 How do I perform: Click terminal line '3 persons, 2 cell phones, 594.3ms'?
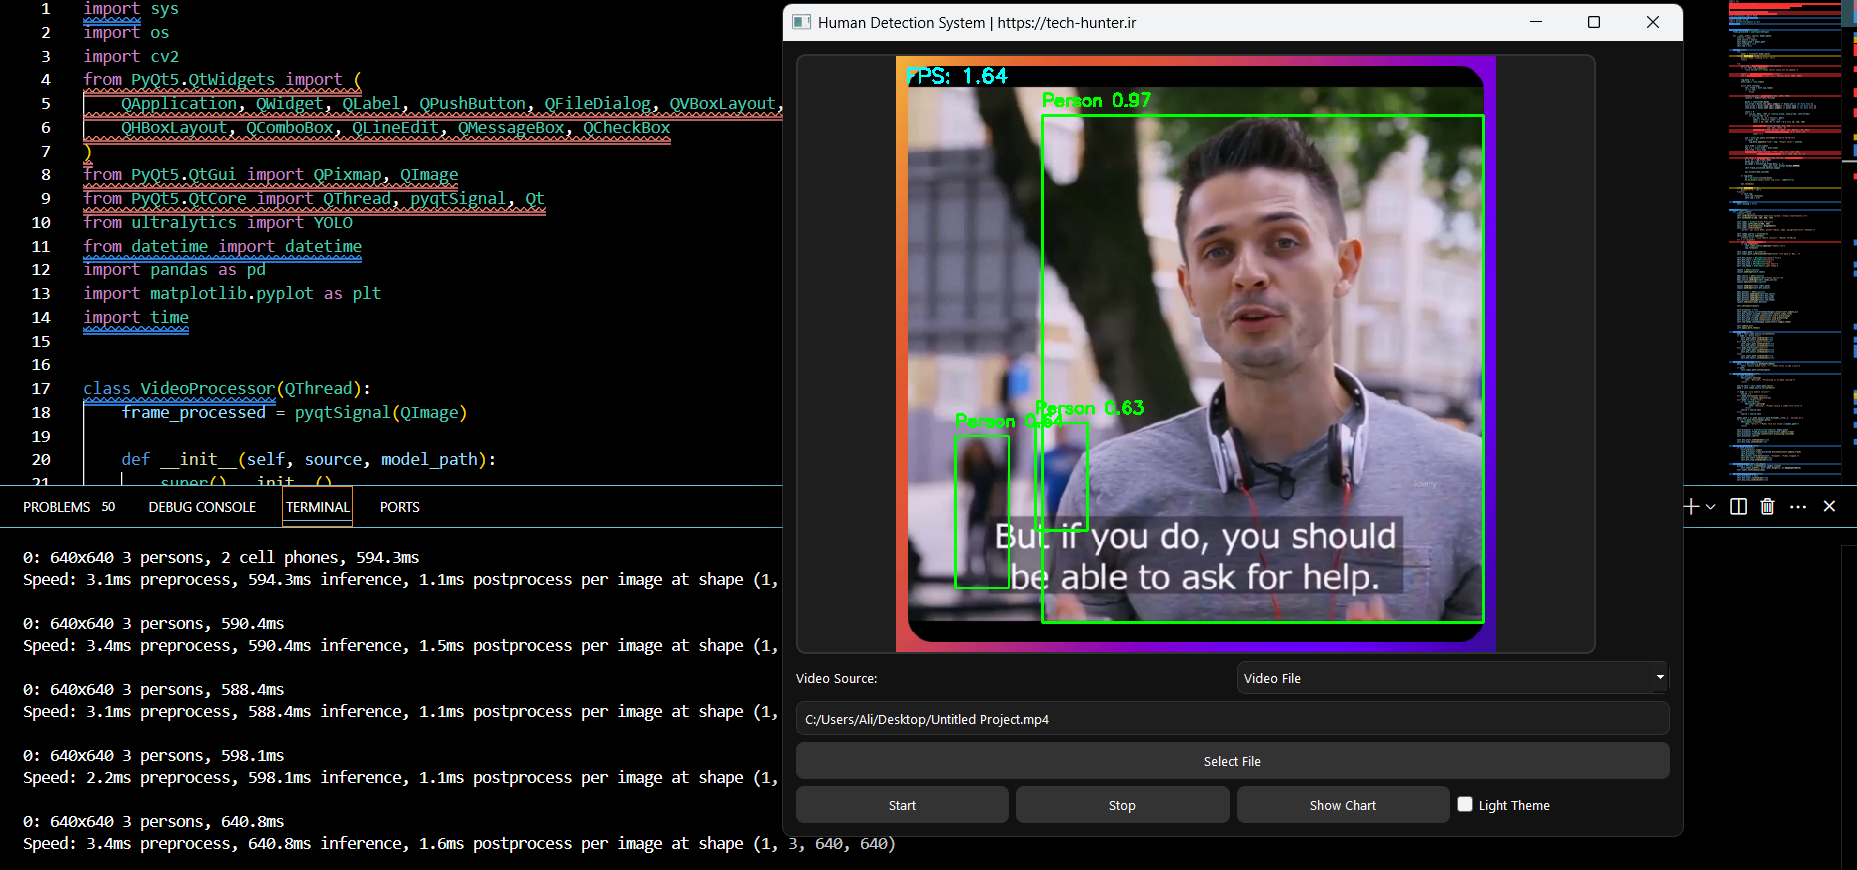coord(221,557)
